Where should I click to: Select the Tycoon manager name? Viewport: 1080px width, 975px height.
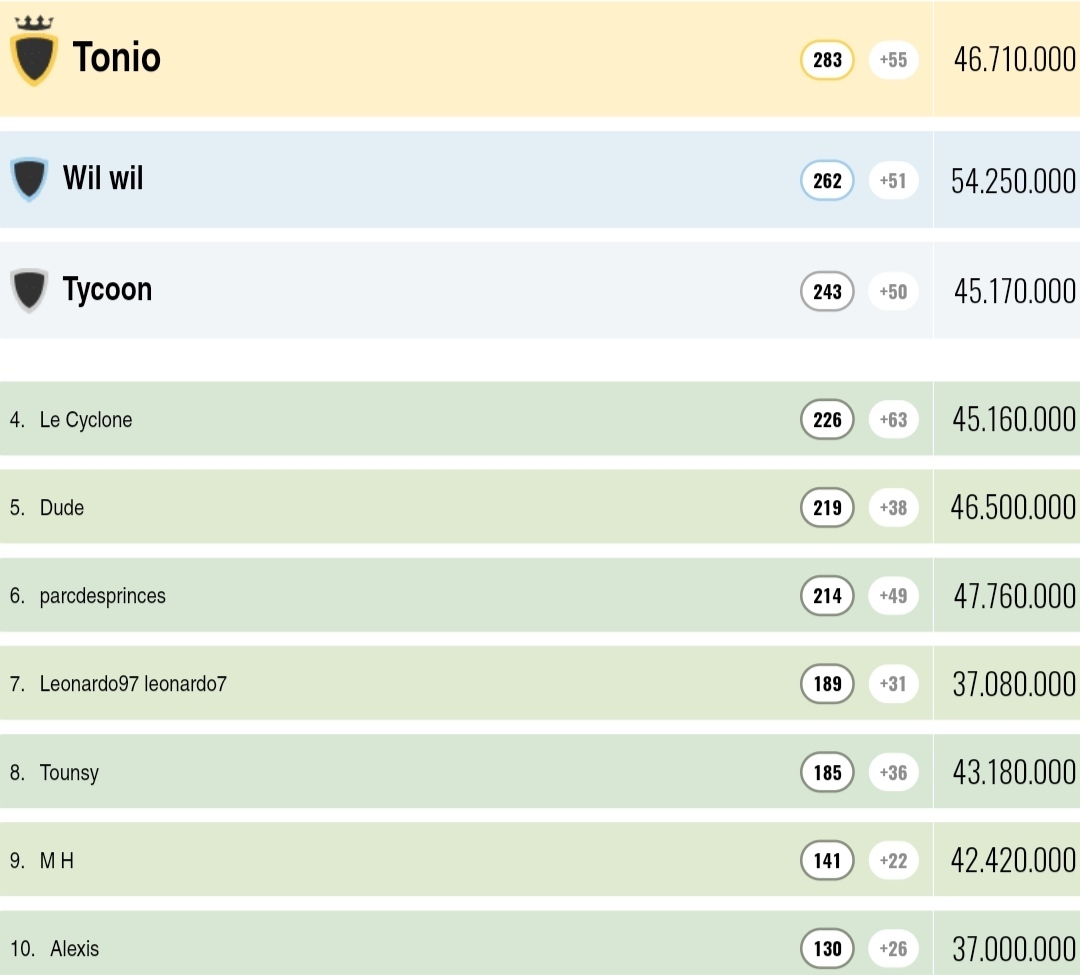107,290
